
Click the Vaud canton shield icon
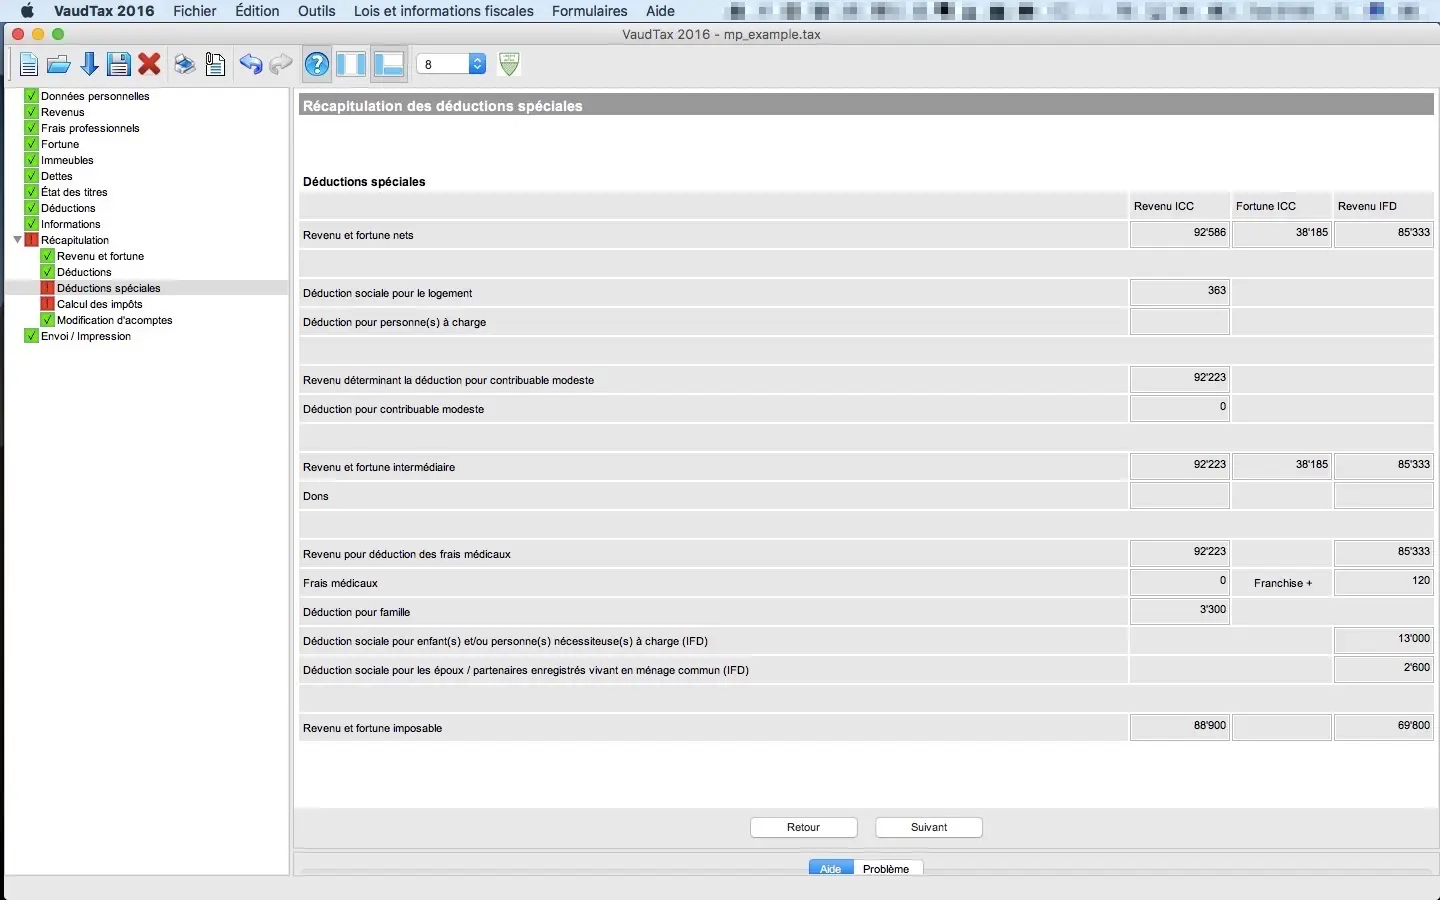[509, 64]
